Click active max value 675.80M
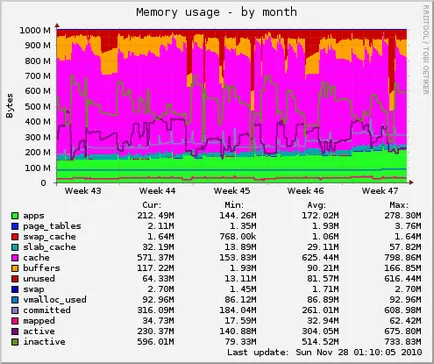 [403, 331]
